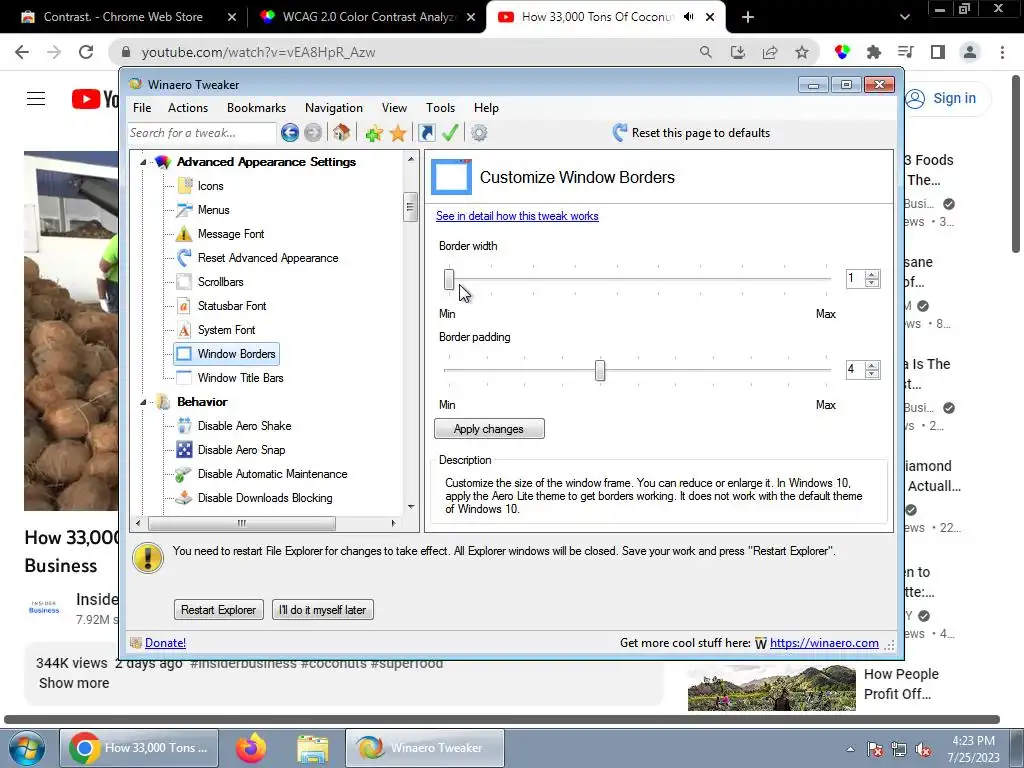Click Show more in video description
The height and width of the screenshot is (768, 1024).
click(74, 683)
